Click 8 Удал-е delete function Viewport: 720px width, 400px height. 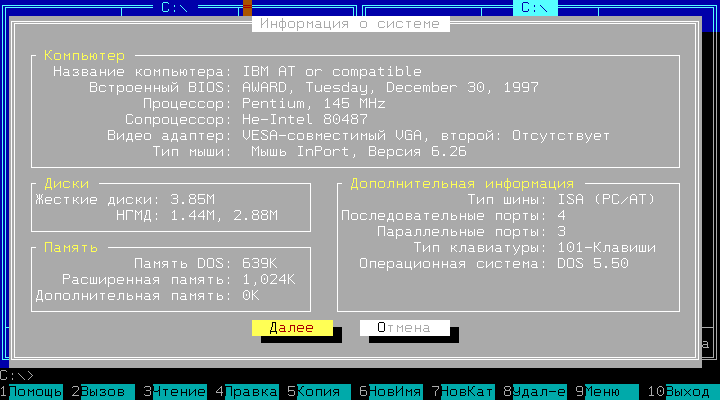pos(539,391)
